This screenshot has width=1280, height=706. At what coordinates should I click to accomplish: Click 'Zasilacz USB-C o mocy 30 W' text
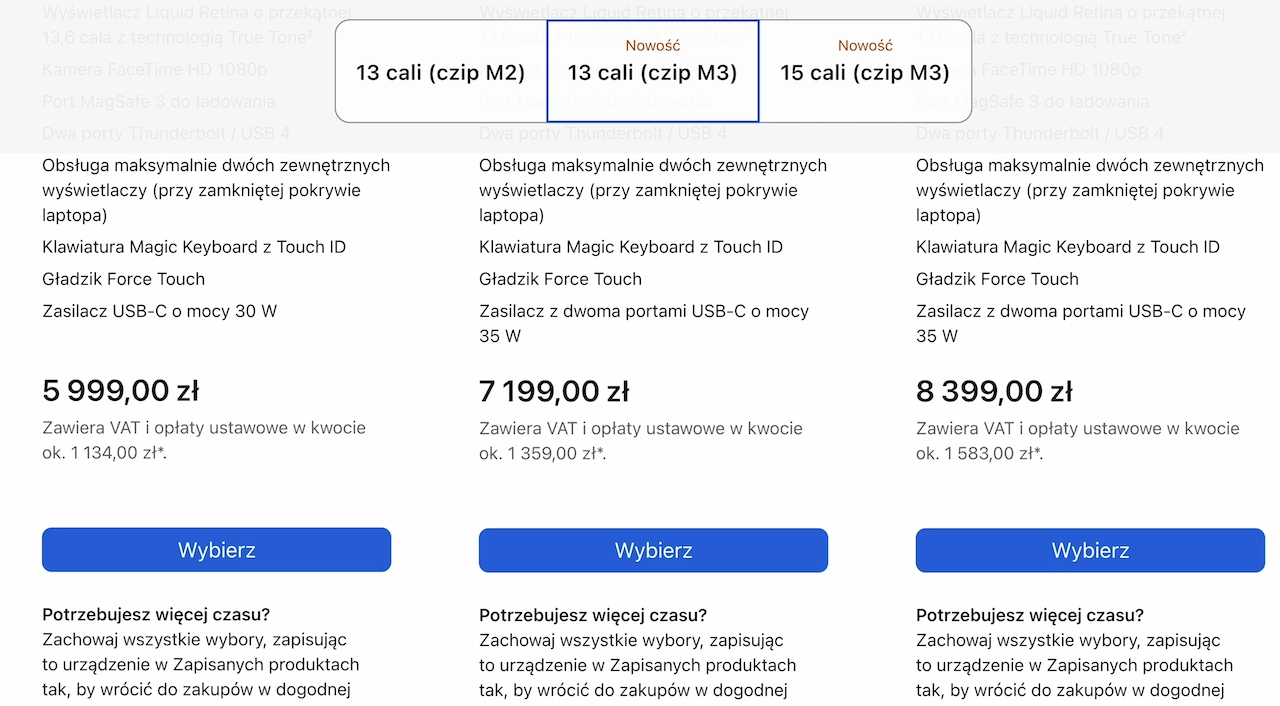click(160, 311)
